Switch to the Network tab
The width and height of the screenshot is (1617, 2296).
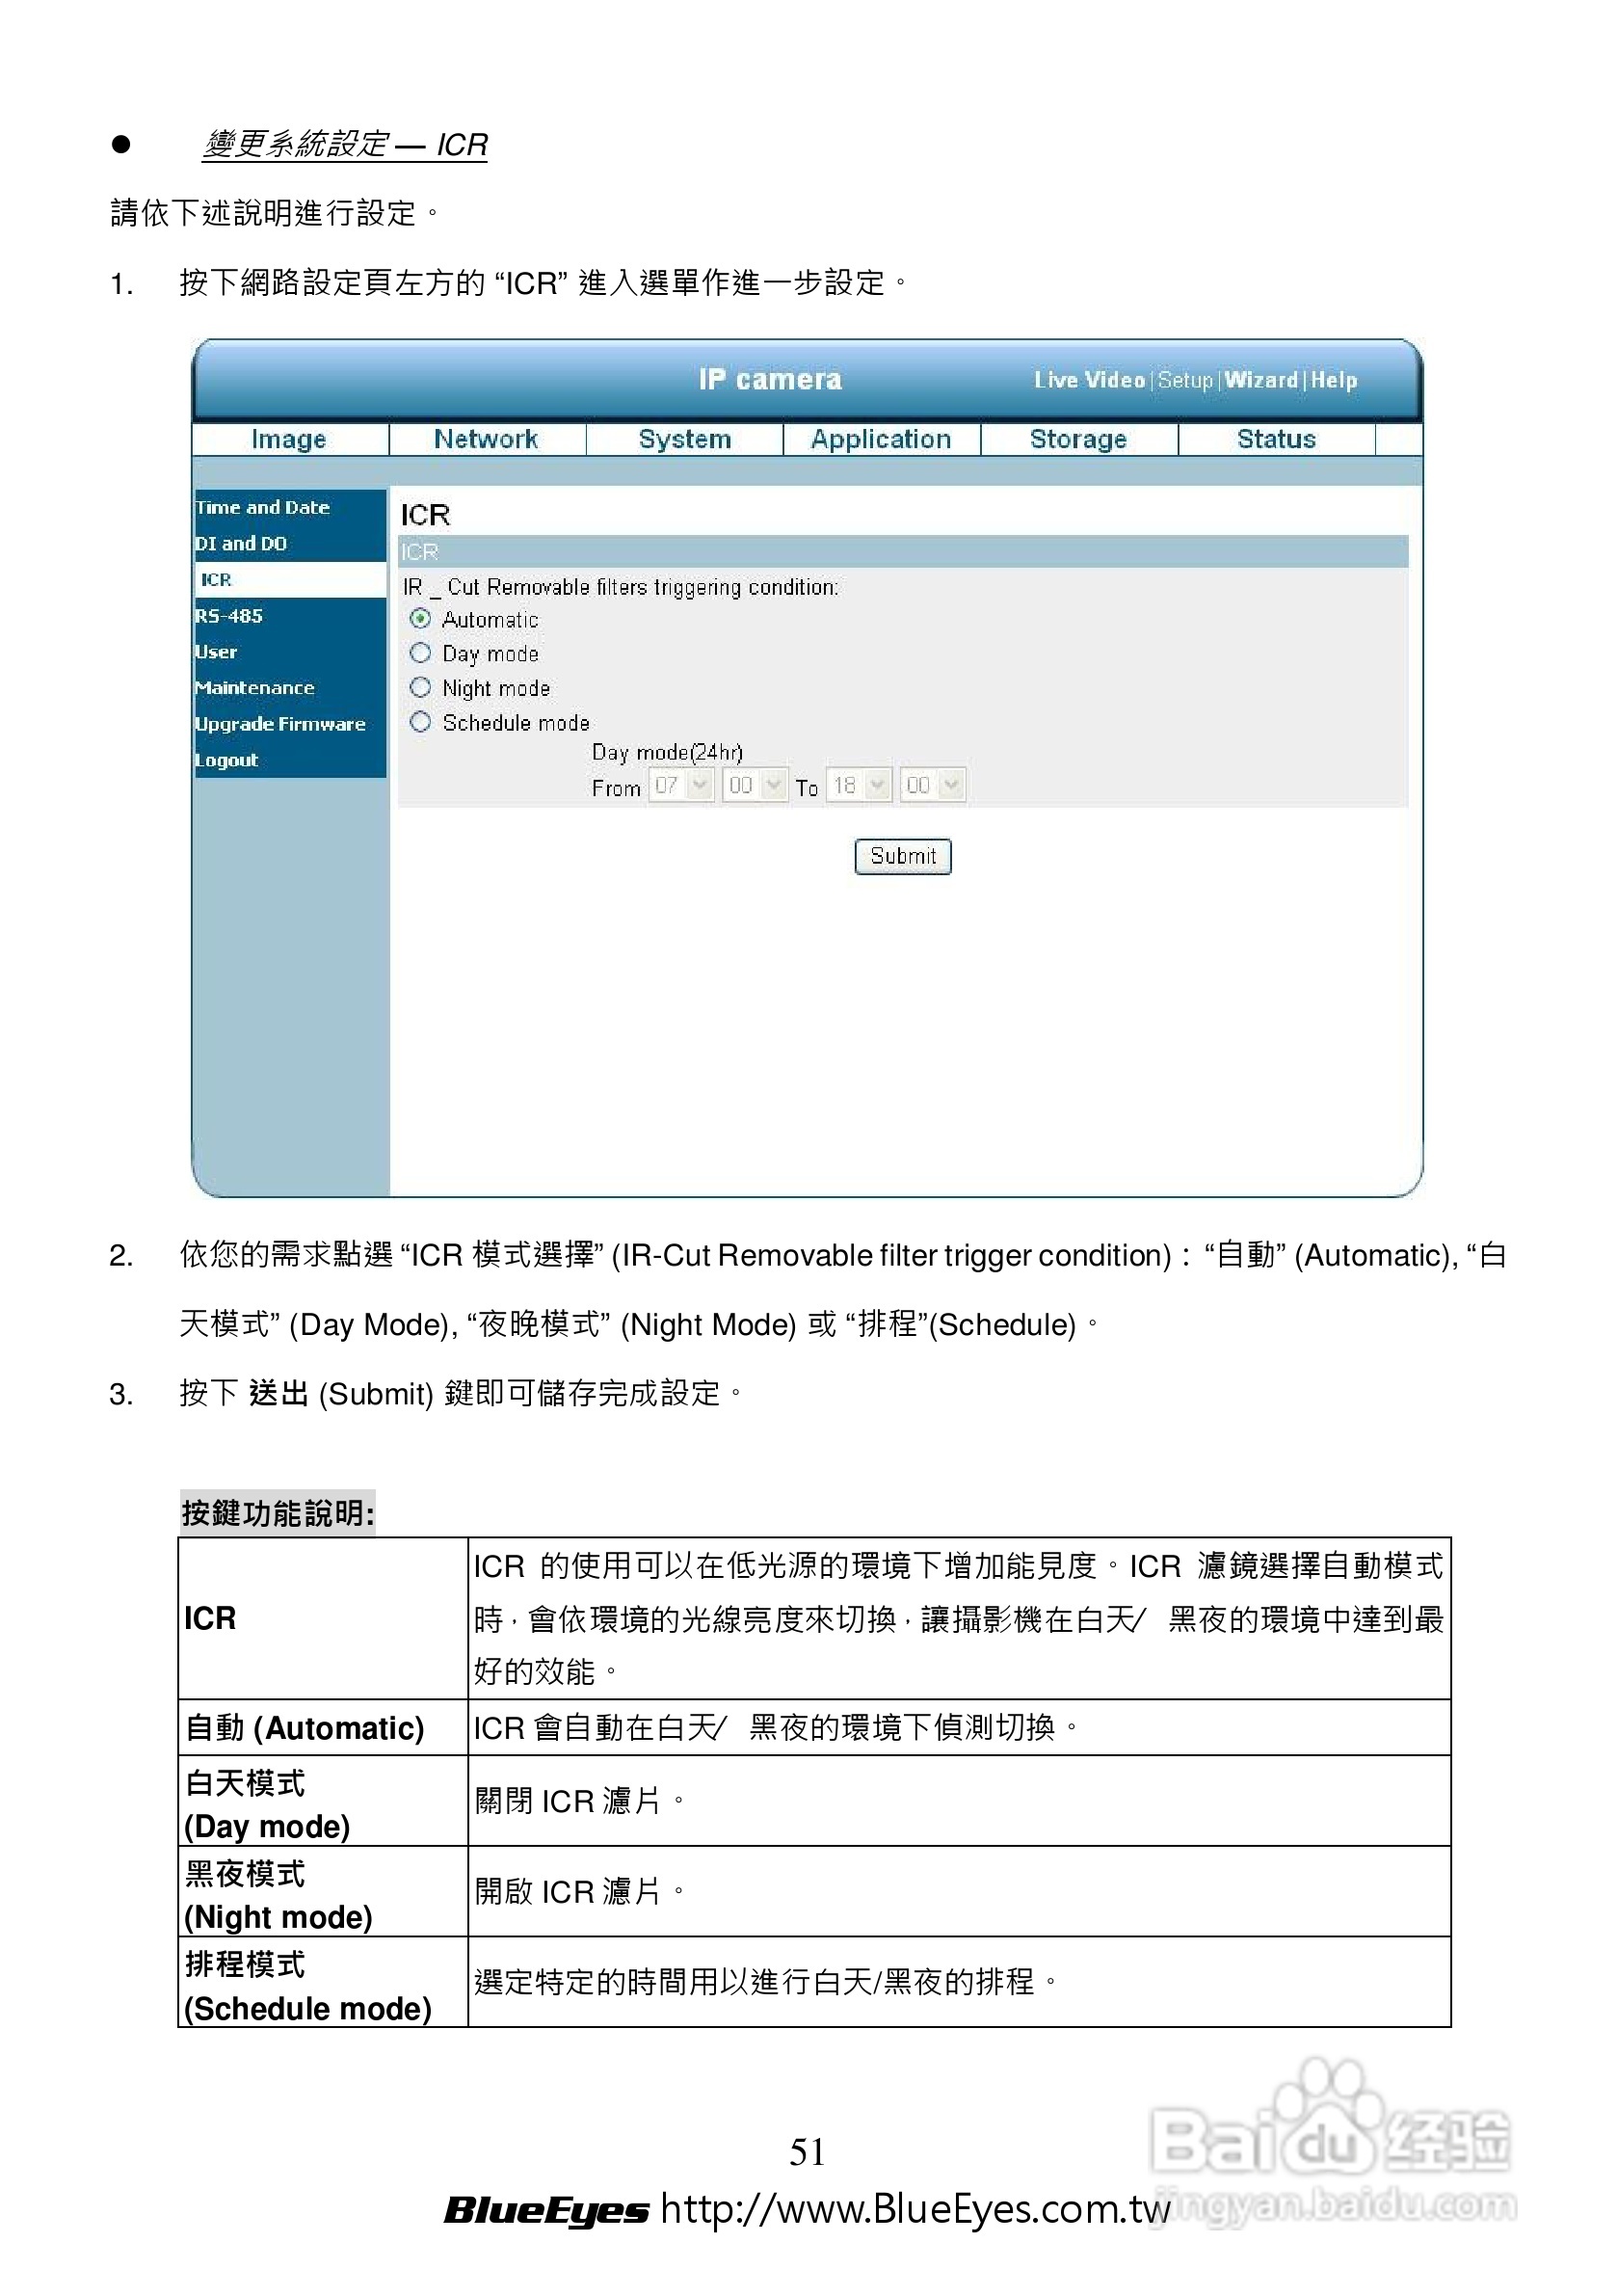tap(487, 439)
